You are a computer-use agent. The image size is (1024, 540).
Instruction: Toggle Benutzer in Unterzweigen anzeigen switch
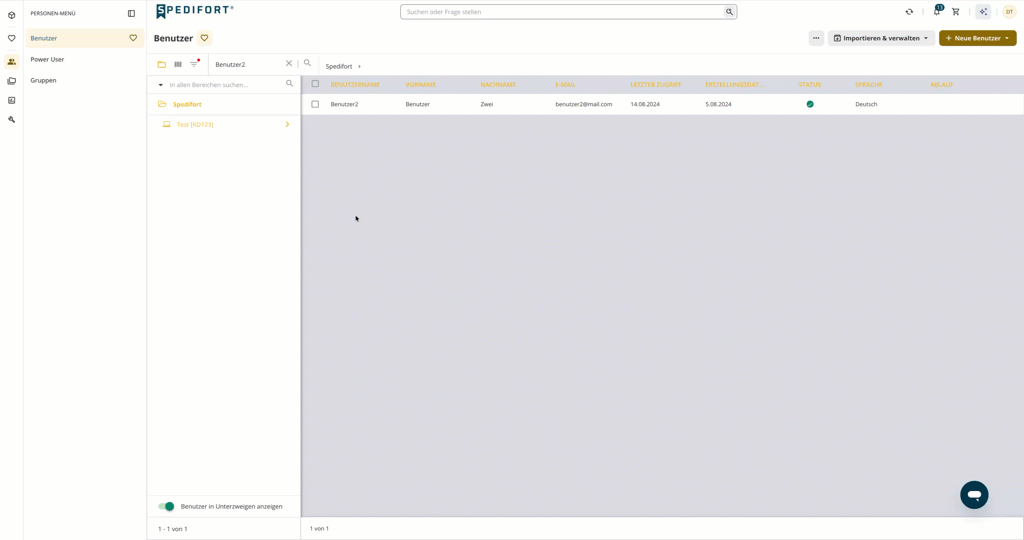[x=167, y=506]
